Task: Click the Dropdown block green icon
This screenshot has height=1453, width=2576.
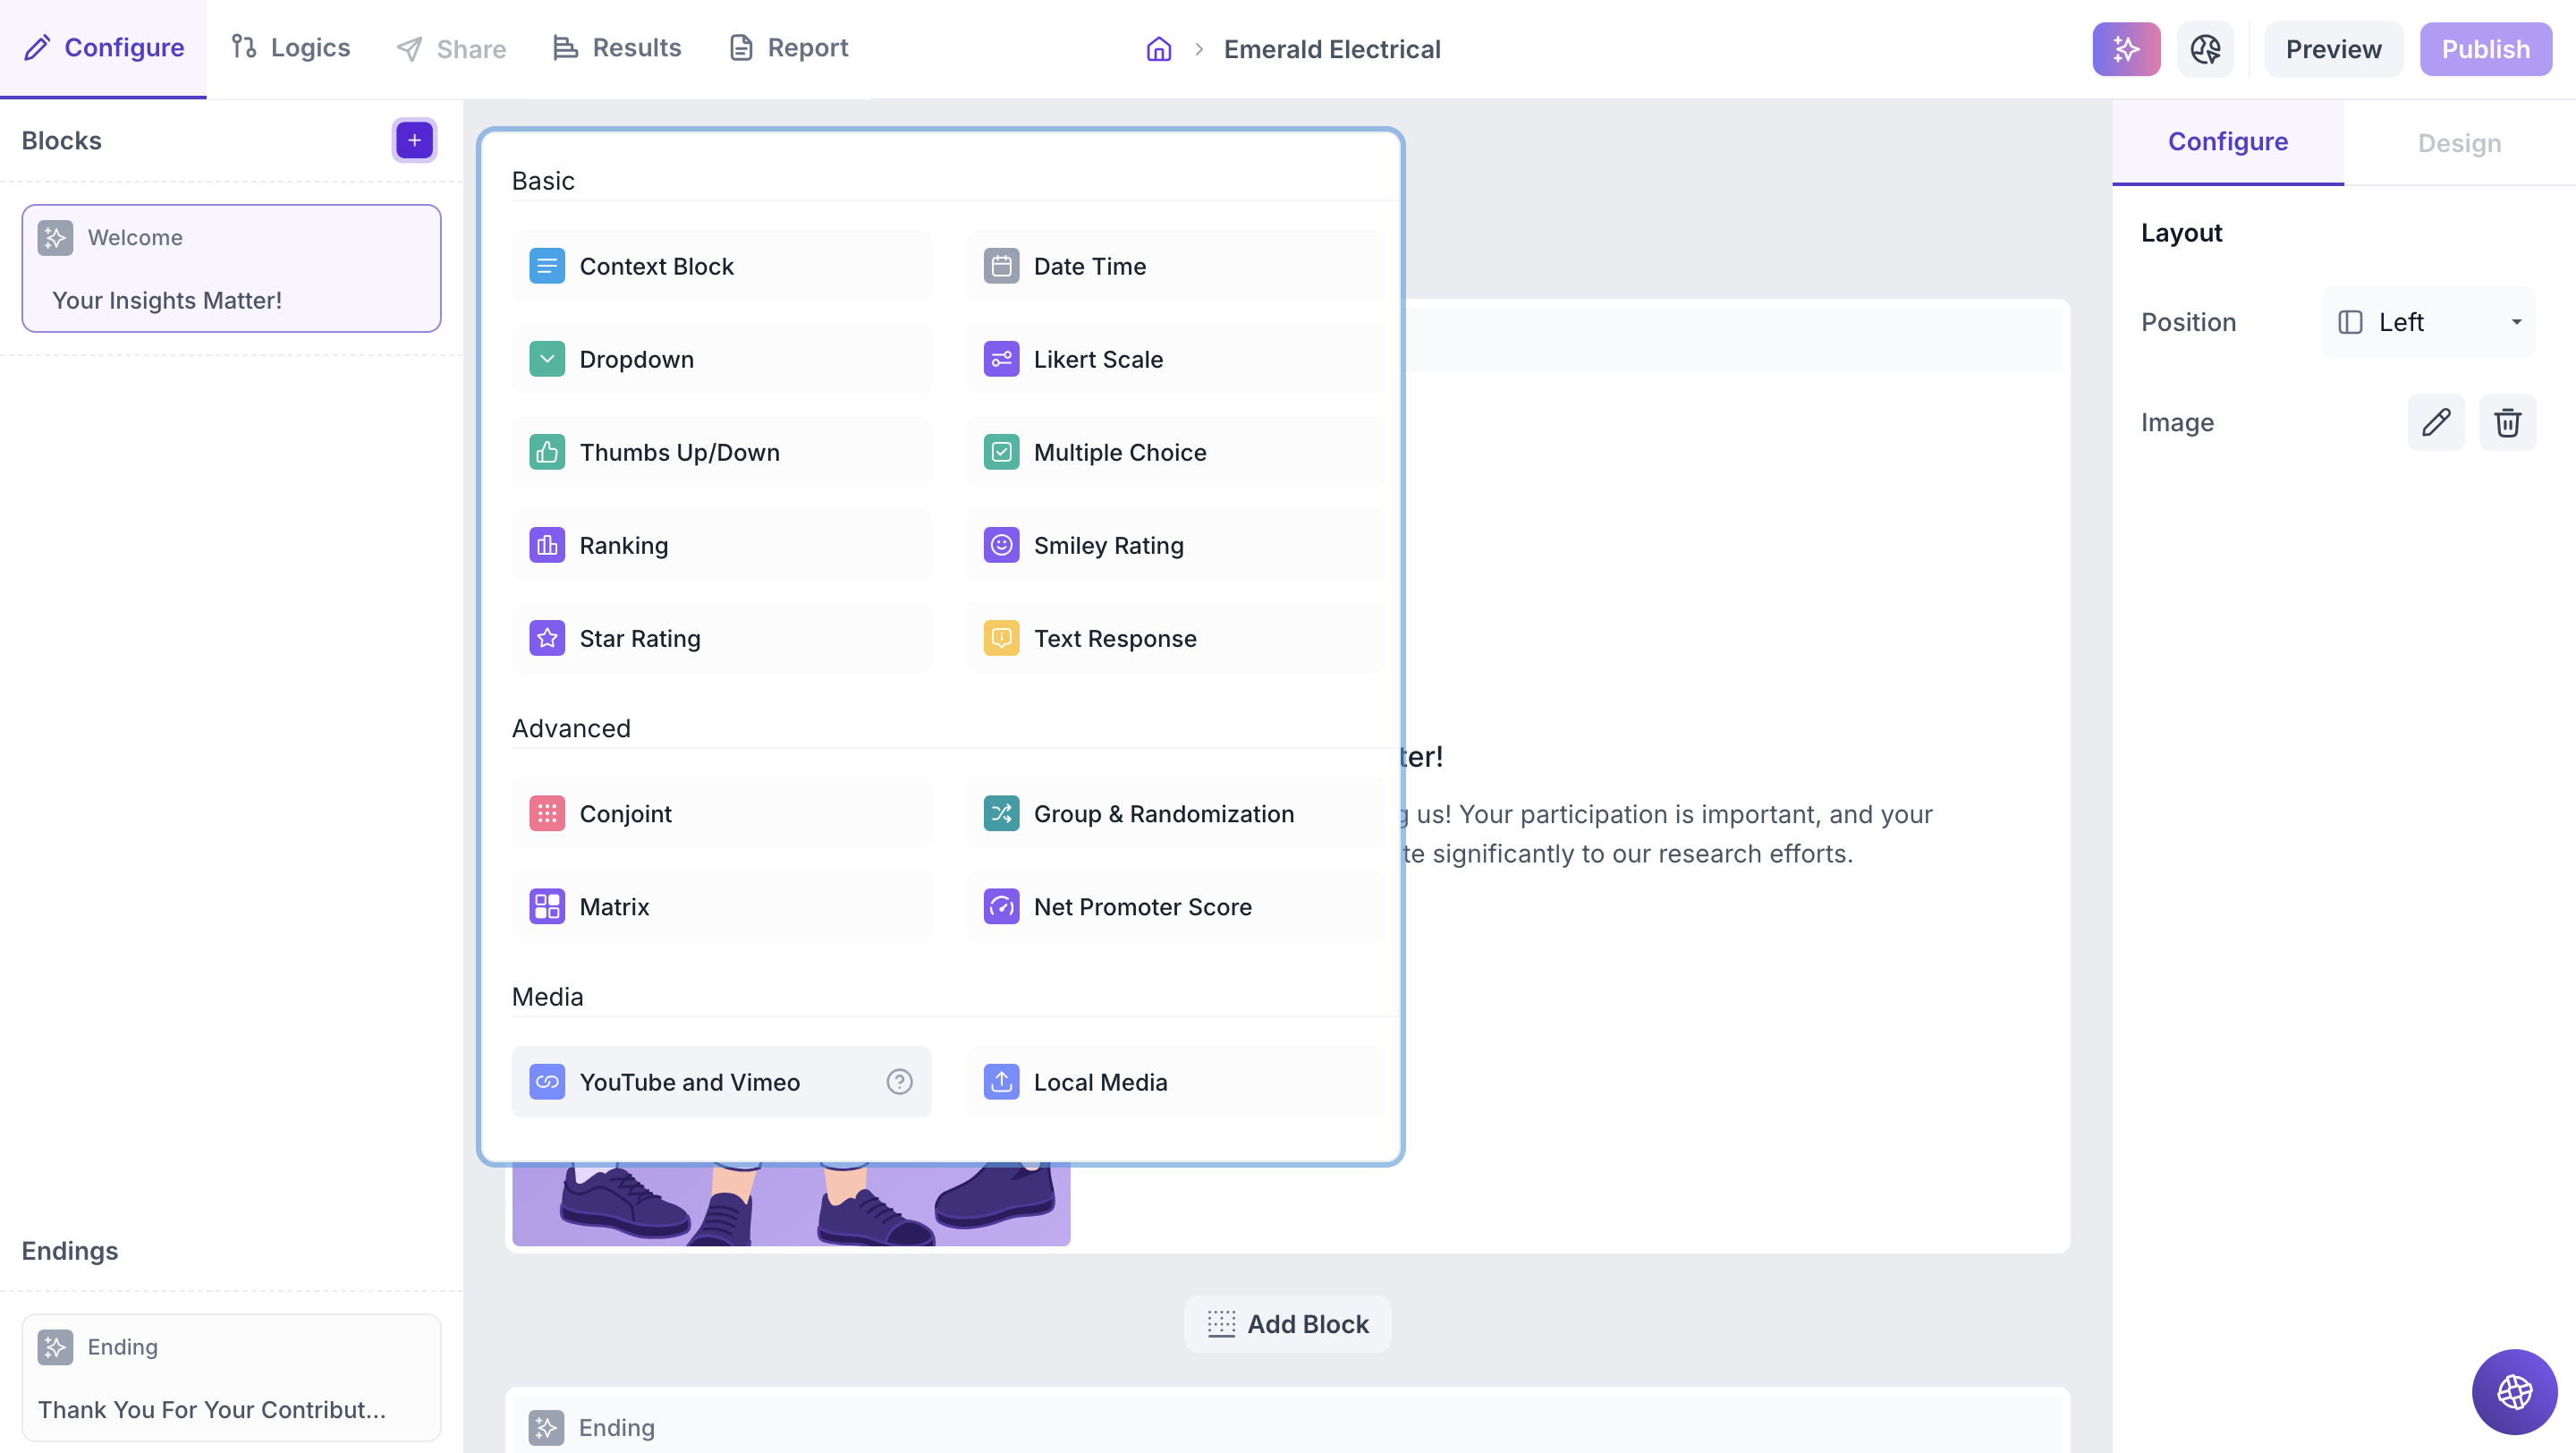Action: pos(547,359)
